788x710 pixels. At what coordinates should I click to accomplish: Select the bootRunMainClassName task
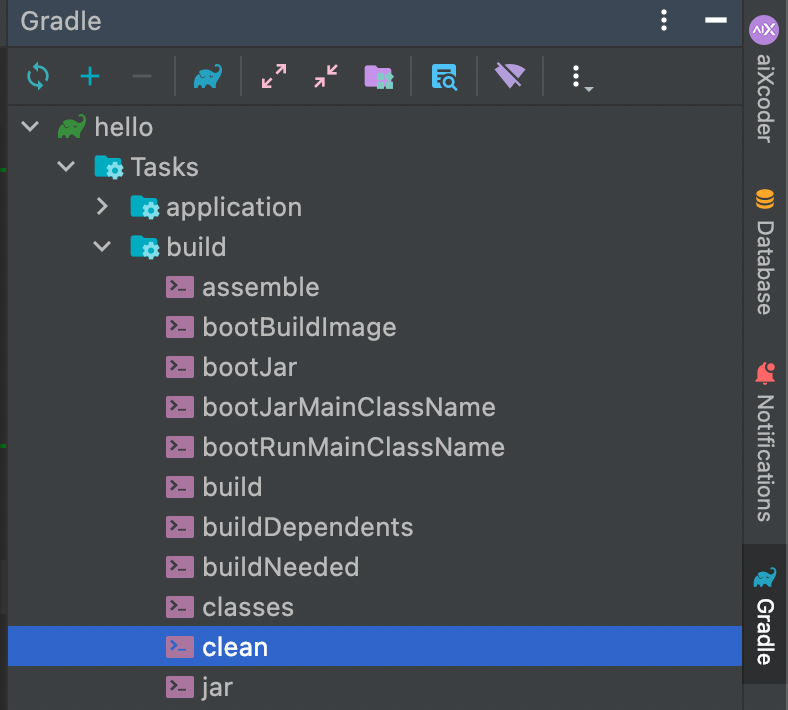point(374,447)
